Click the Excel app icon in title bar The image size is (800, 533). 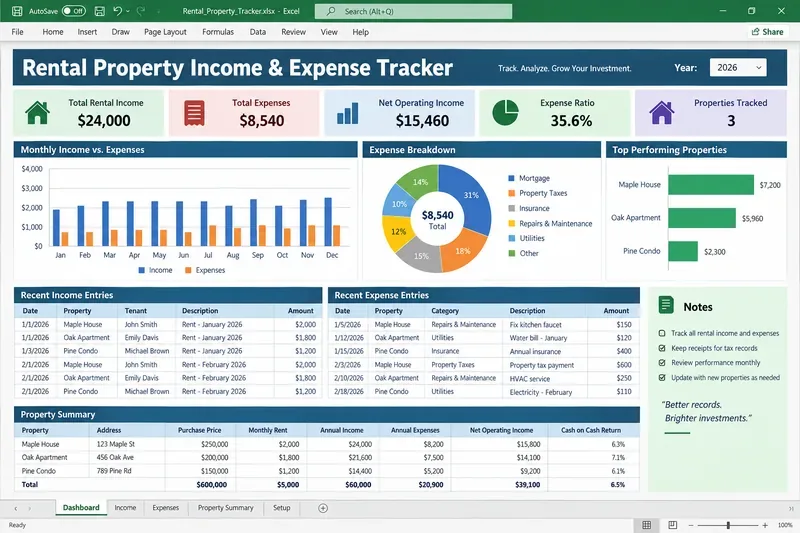[17, 11]
